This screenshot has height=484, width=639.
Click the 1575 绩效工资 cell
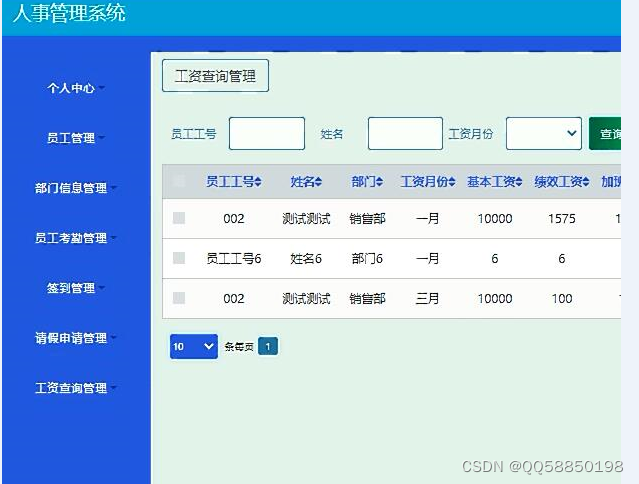(x=562, y=219)
